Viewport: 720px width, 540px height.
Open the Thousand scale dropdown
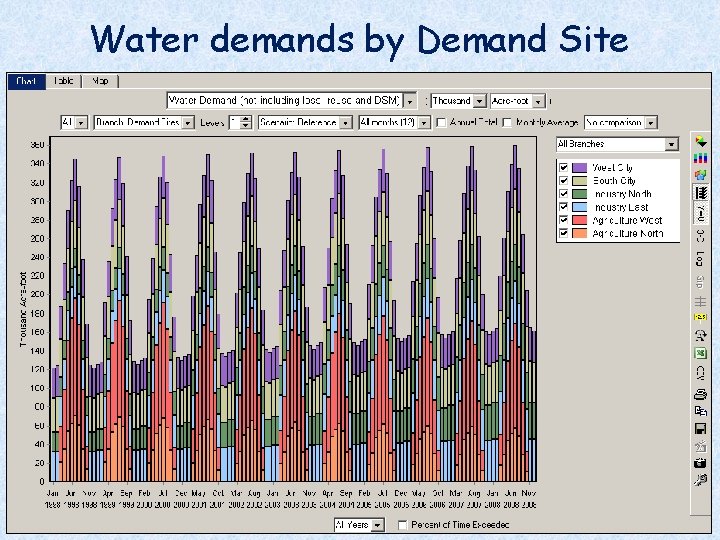(x=458, y=101)
